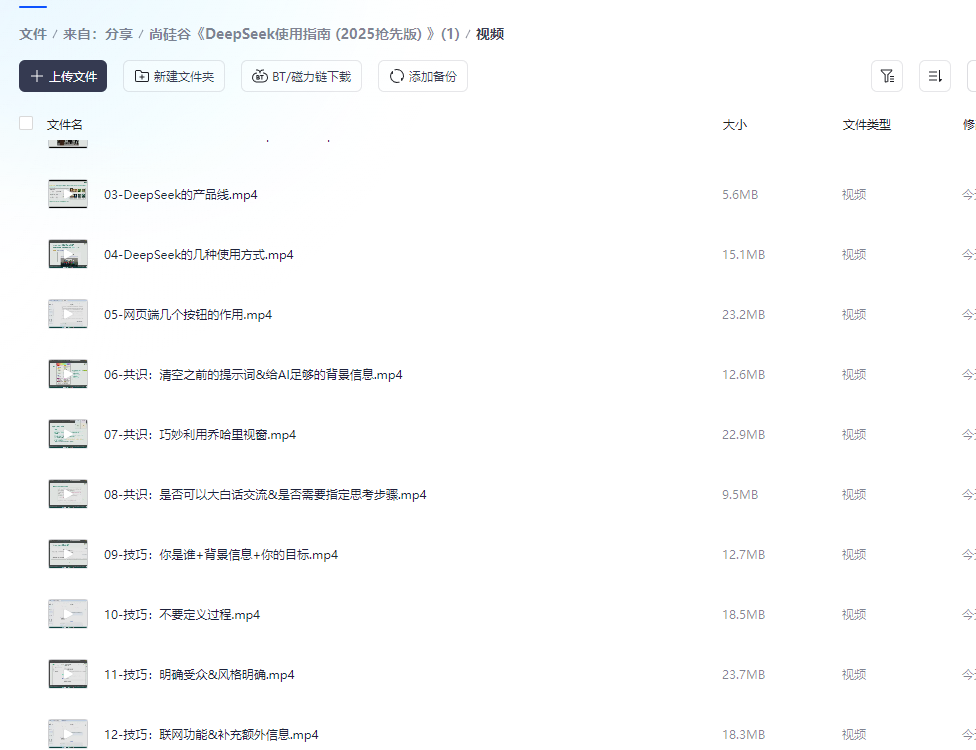Open the filter icon
Screen dimensions: 976x750
click(x=887, y=76)
